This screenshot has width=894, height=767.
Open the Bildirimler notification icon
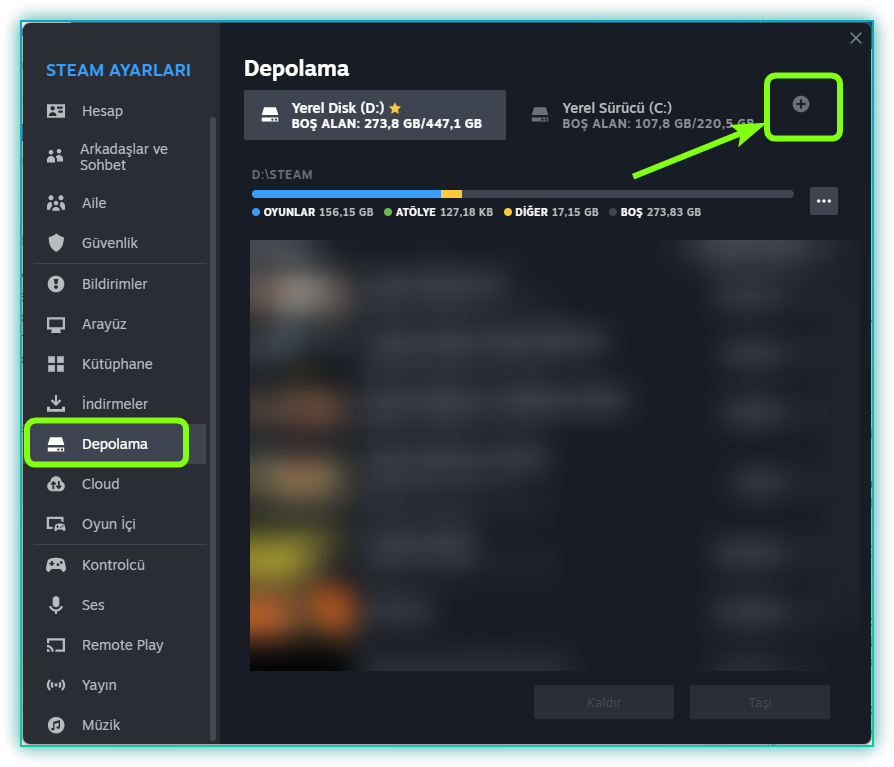point(56,284)
